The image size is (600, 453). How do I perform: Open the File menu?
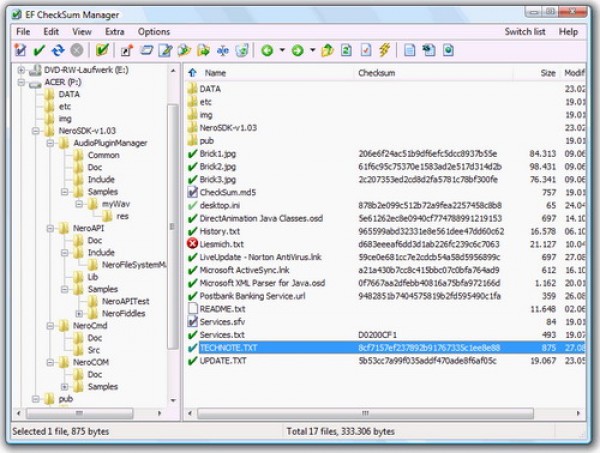coord(23,31)
